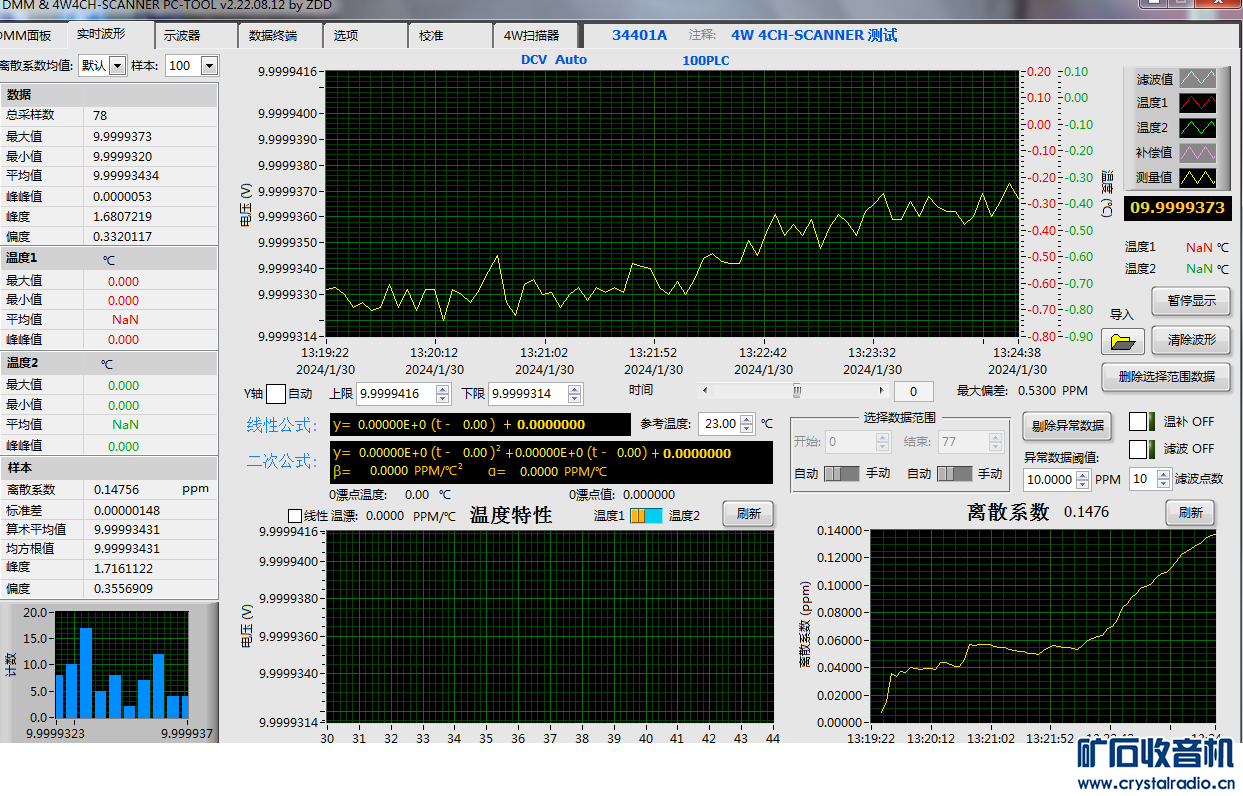Click the 滤波值 waveform legend icon

1197,78
